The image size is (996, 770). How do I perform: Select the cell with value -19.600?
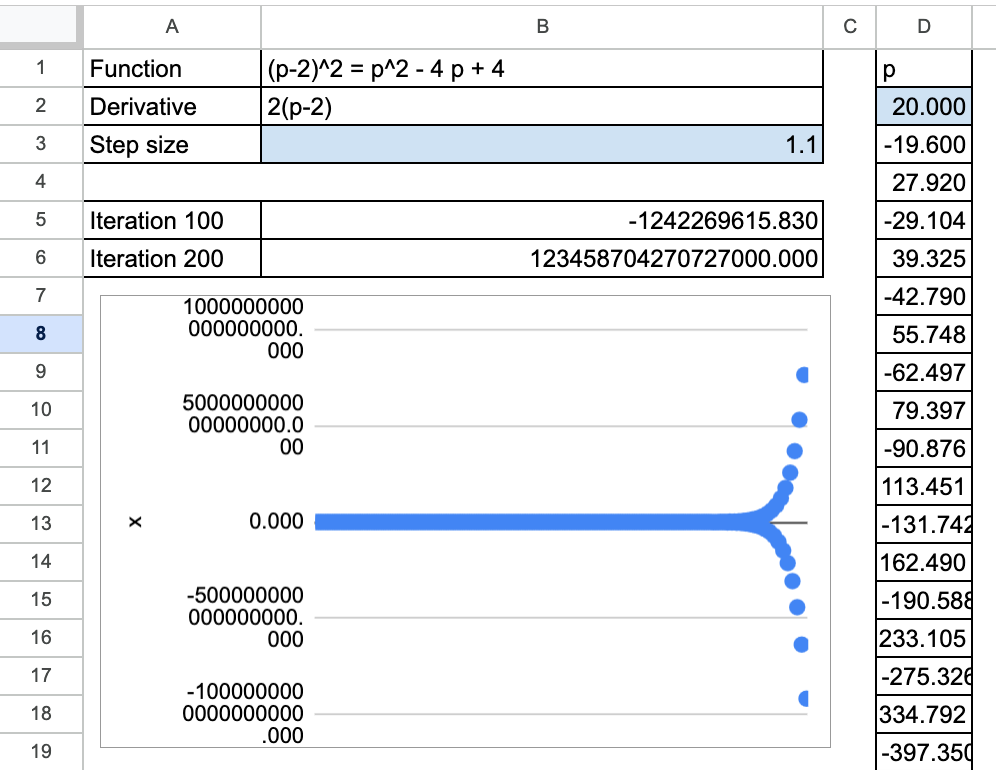click(922, 145)
